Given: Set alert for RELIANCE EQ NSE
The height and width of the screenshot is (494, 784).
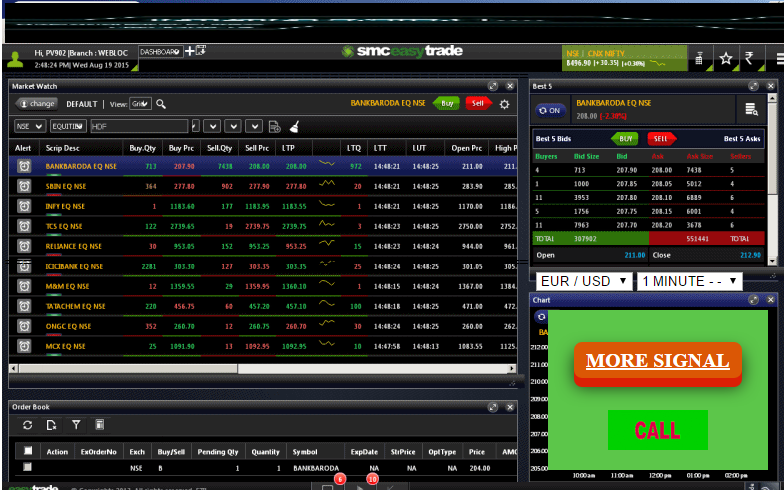Looking at the screenshot, I should (24, 246).
